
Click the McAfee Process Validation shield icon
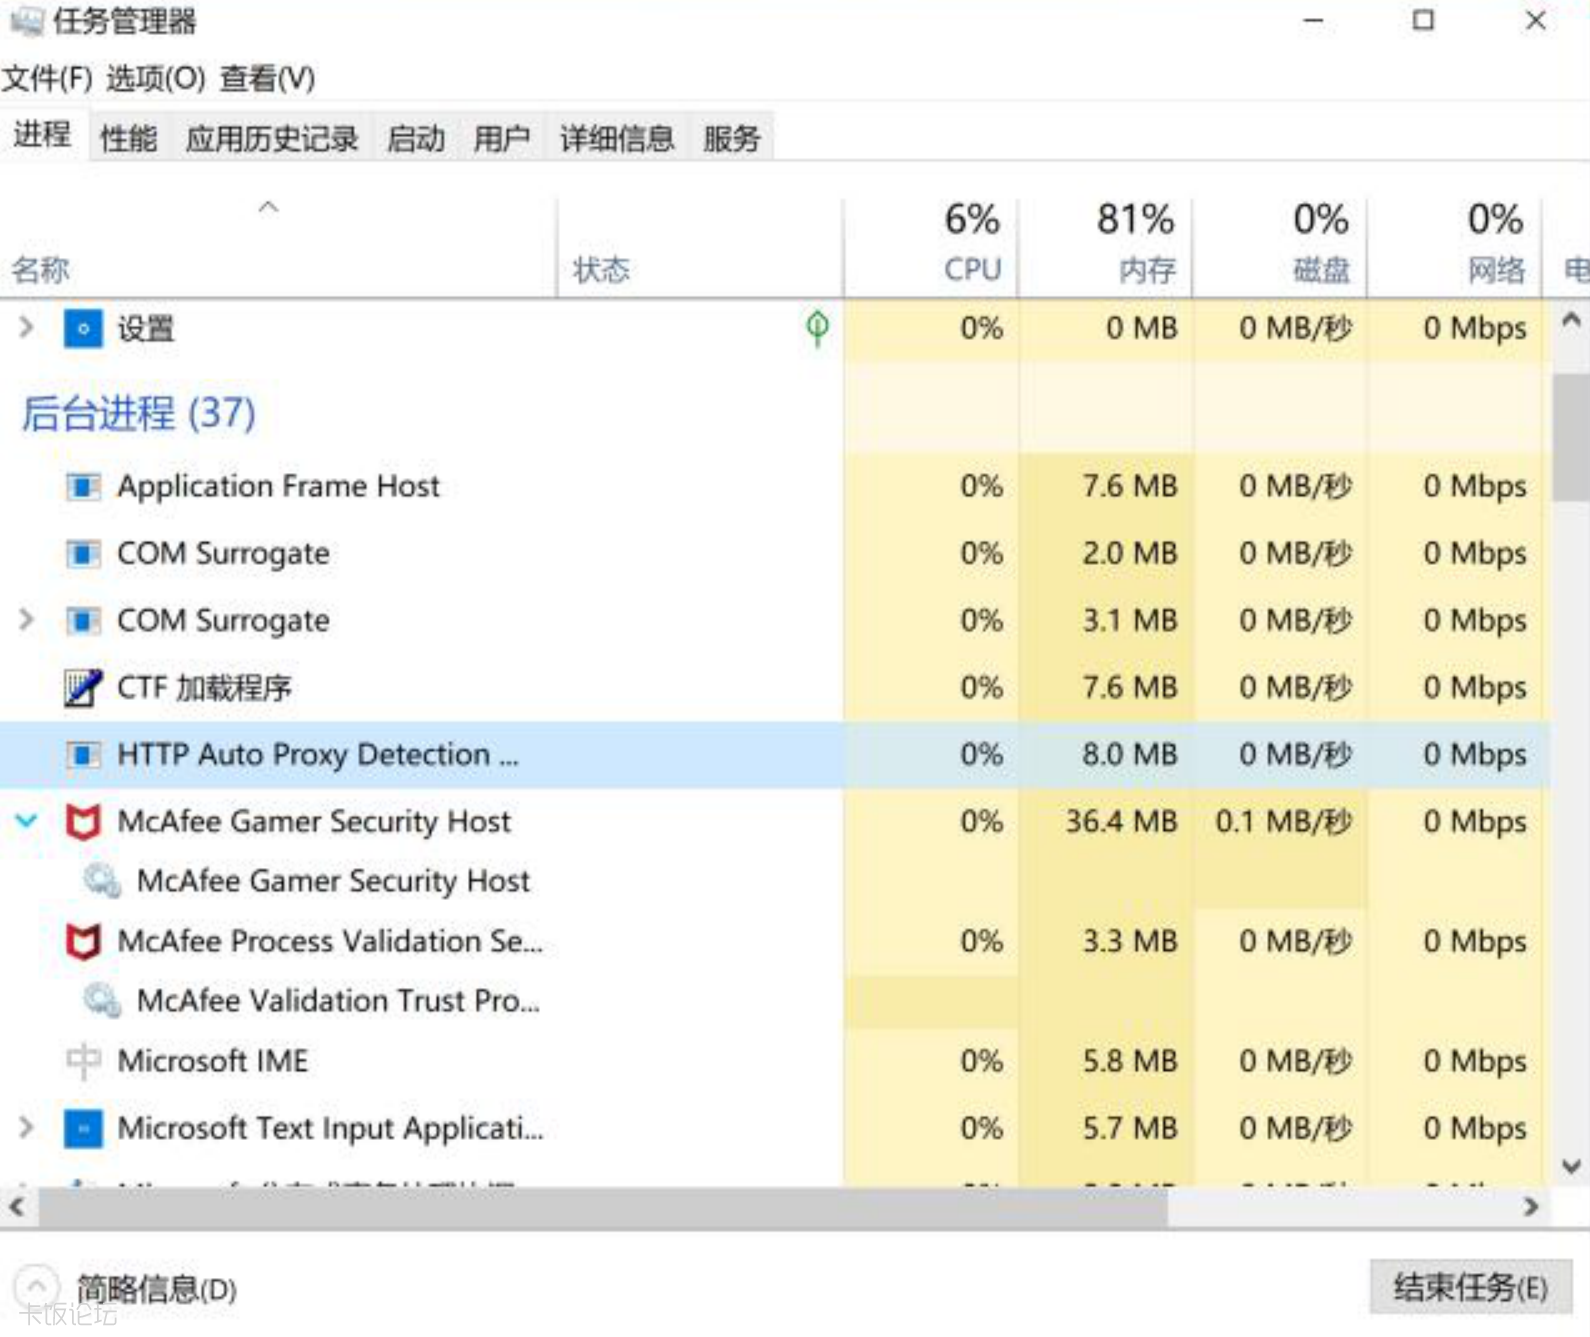coord(83,941)
